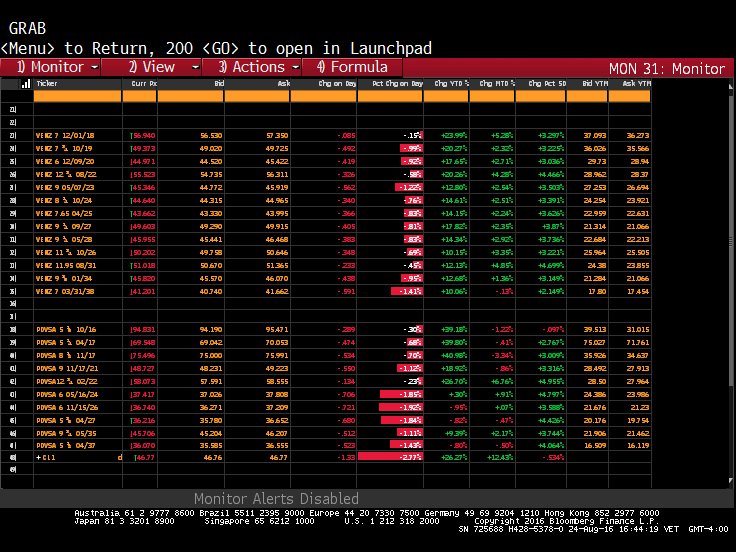Click the chart icon in the table header
Image resolution: width=736 pixels, height=552 pixels.
pos(26,84)
